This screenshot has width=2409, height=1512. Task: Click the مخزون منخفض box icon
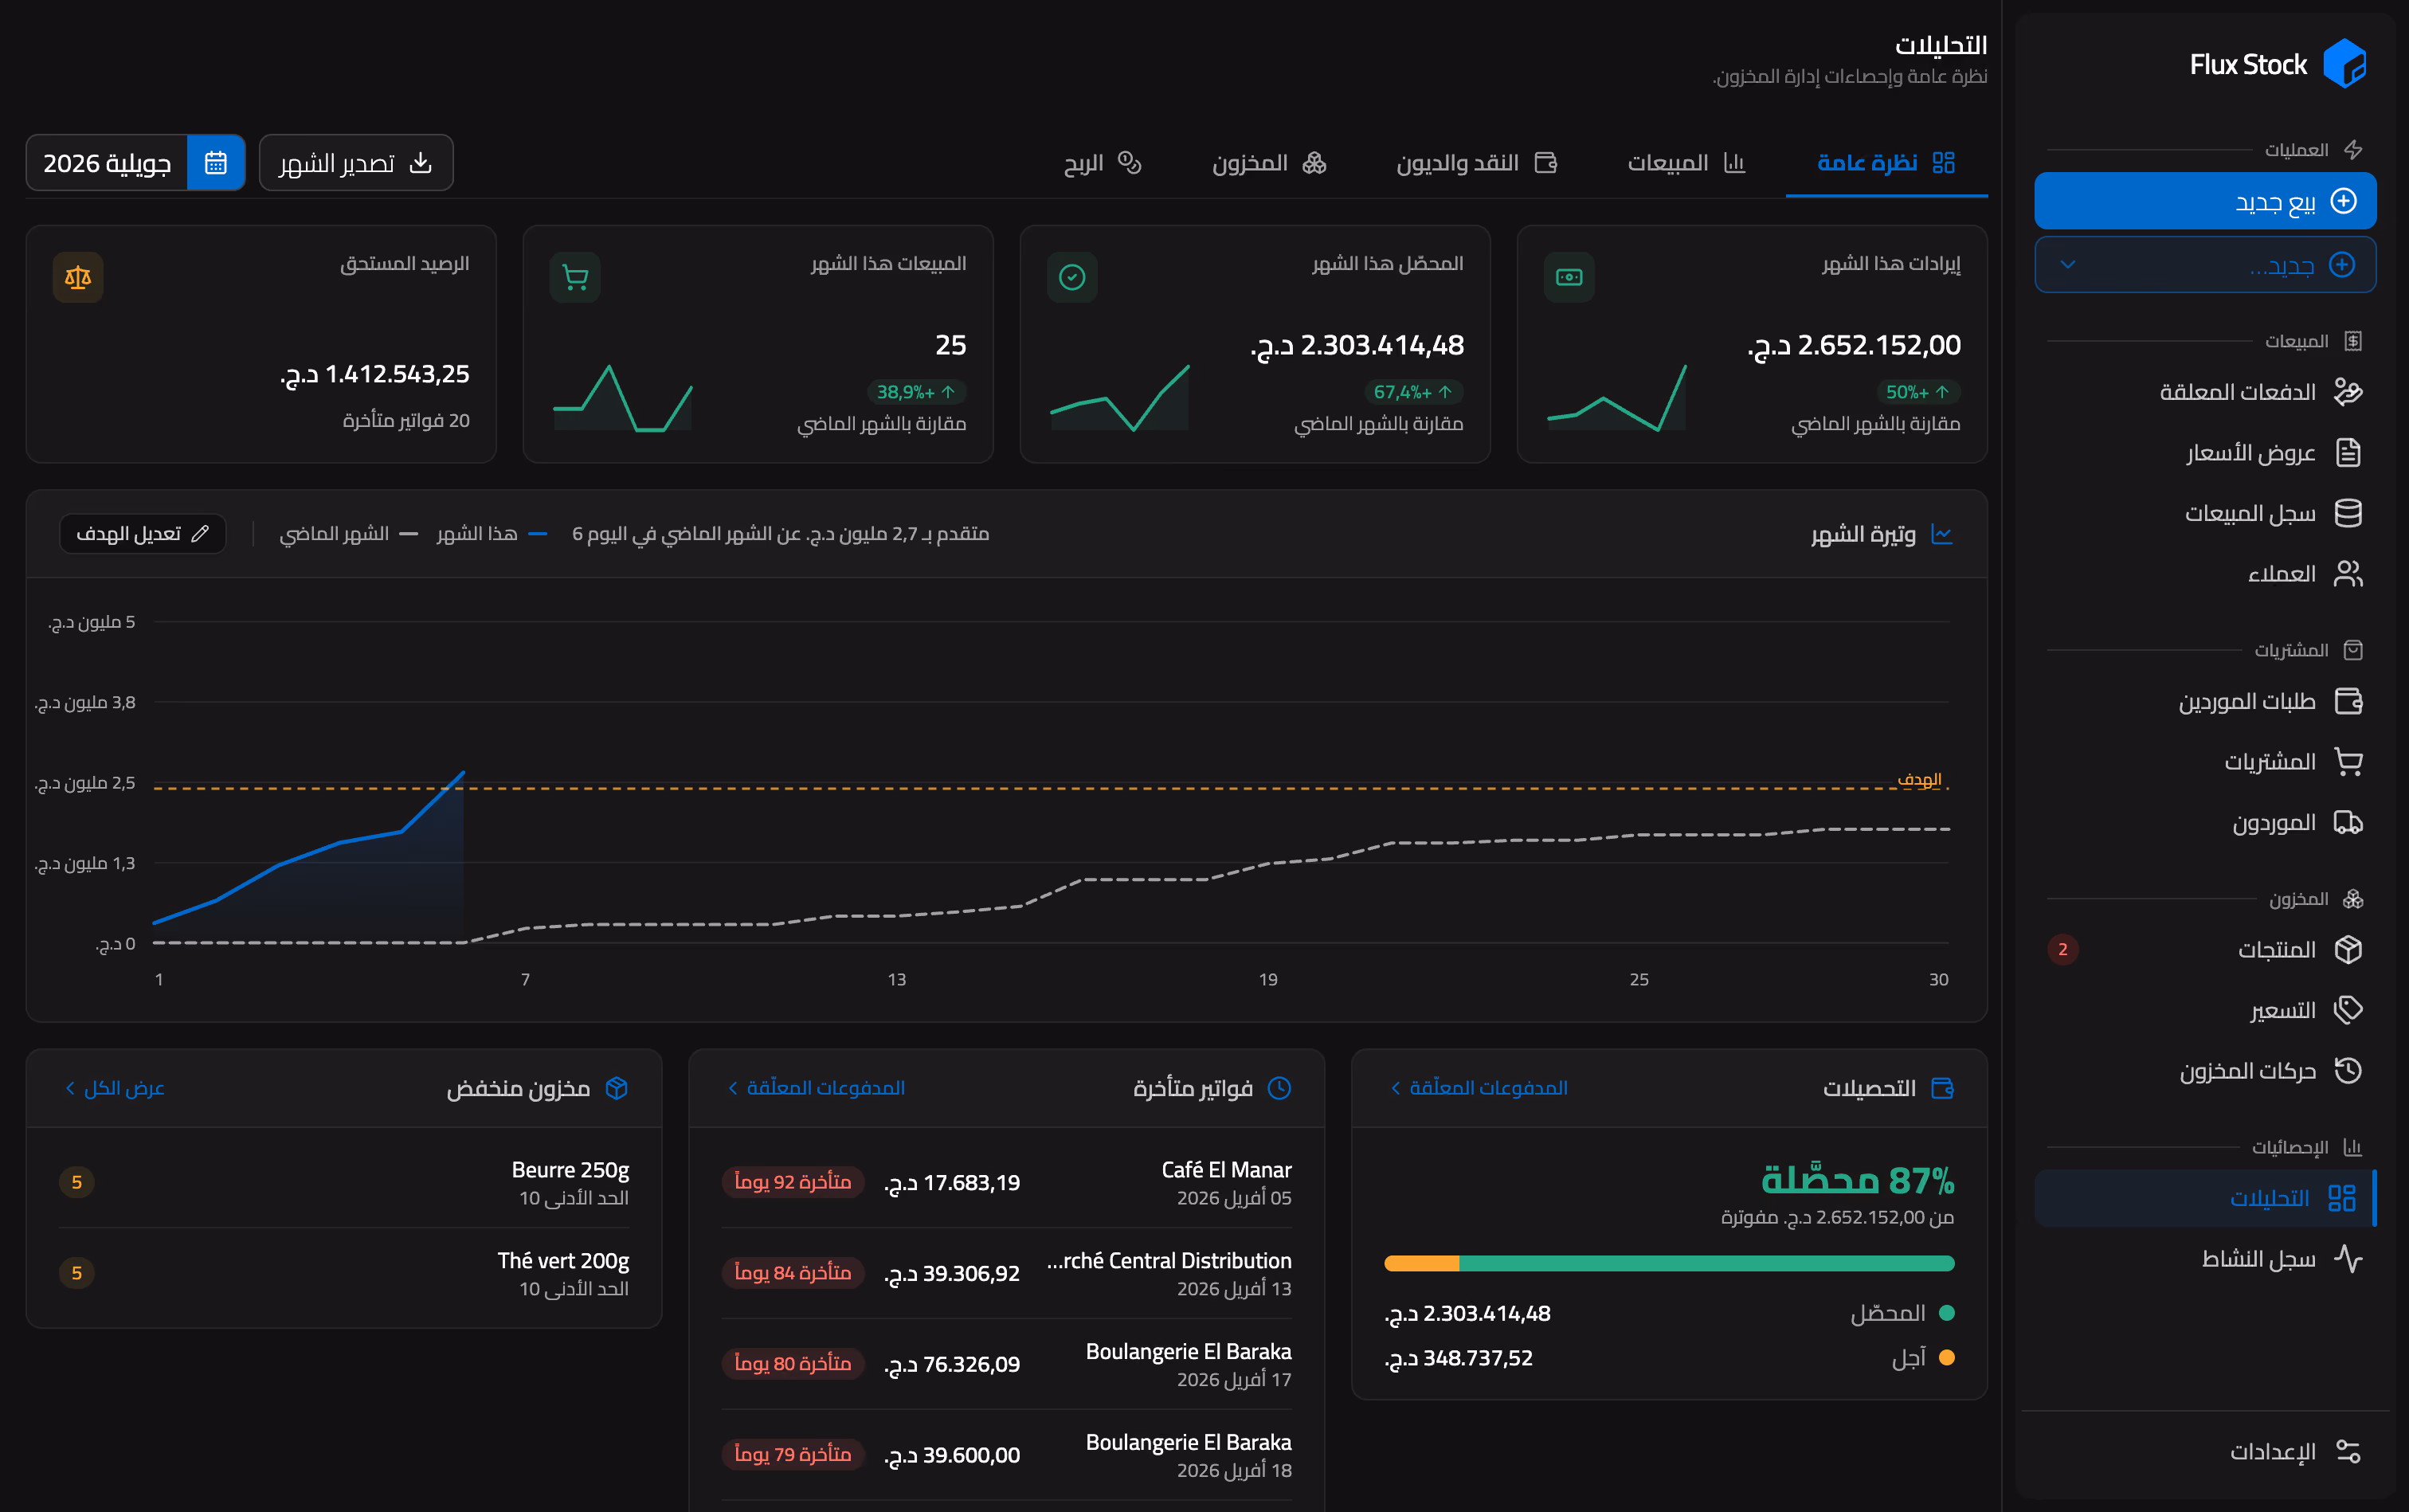[x=617, y=1088]
